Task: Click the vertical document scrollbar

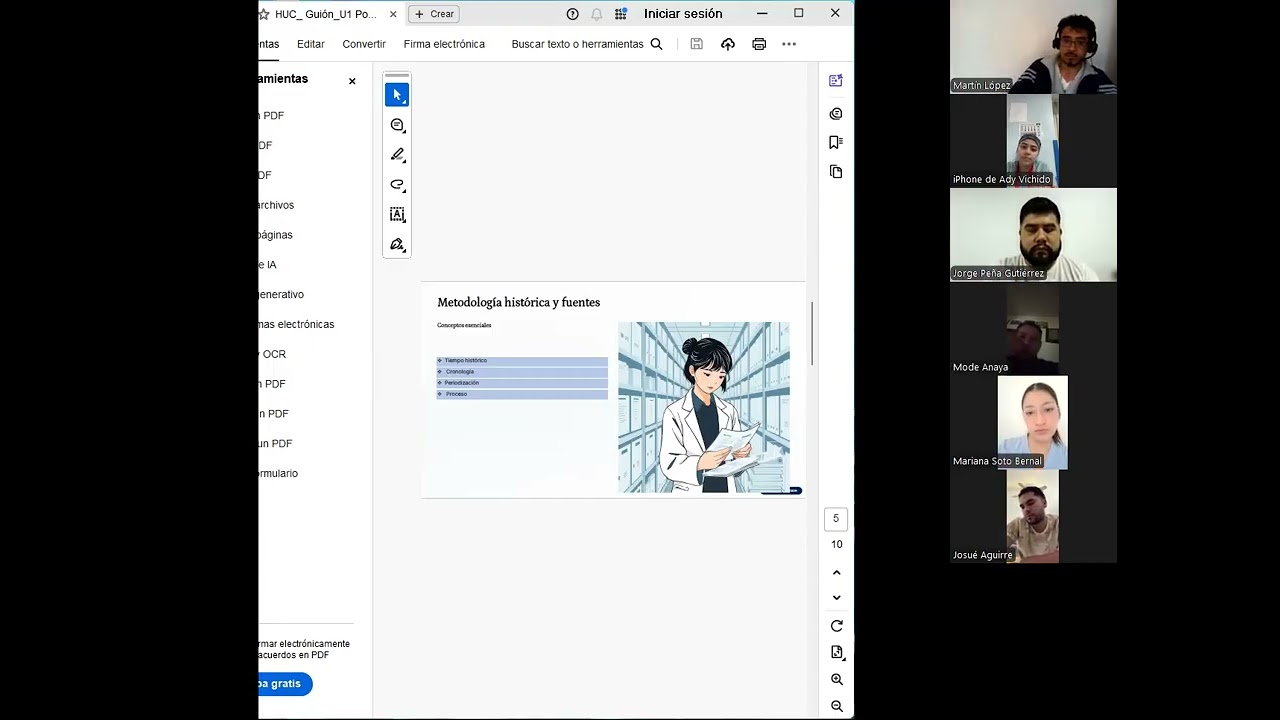Action: point(812,333)
